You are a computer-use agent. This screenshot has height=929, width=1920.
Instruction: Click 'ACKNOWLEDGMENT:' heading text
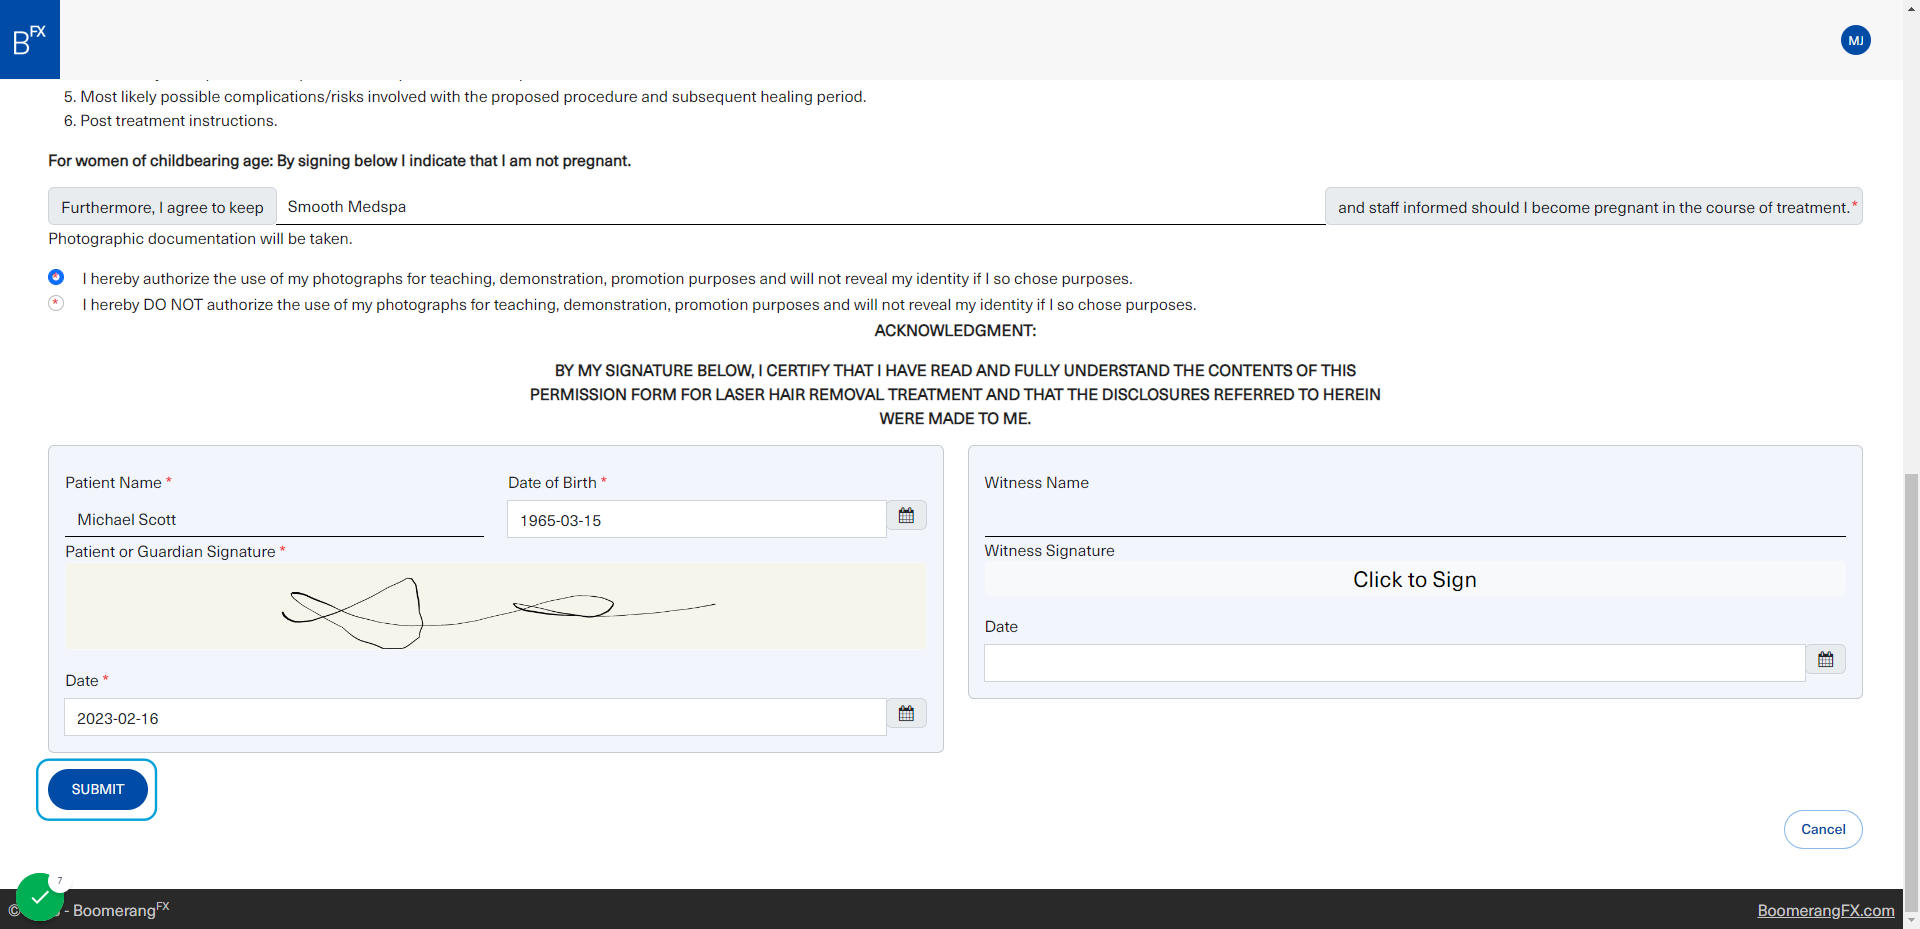[955, 331]
